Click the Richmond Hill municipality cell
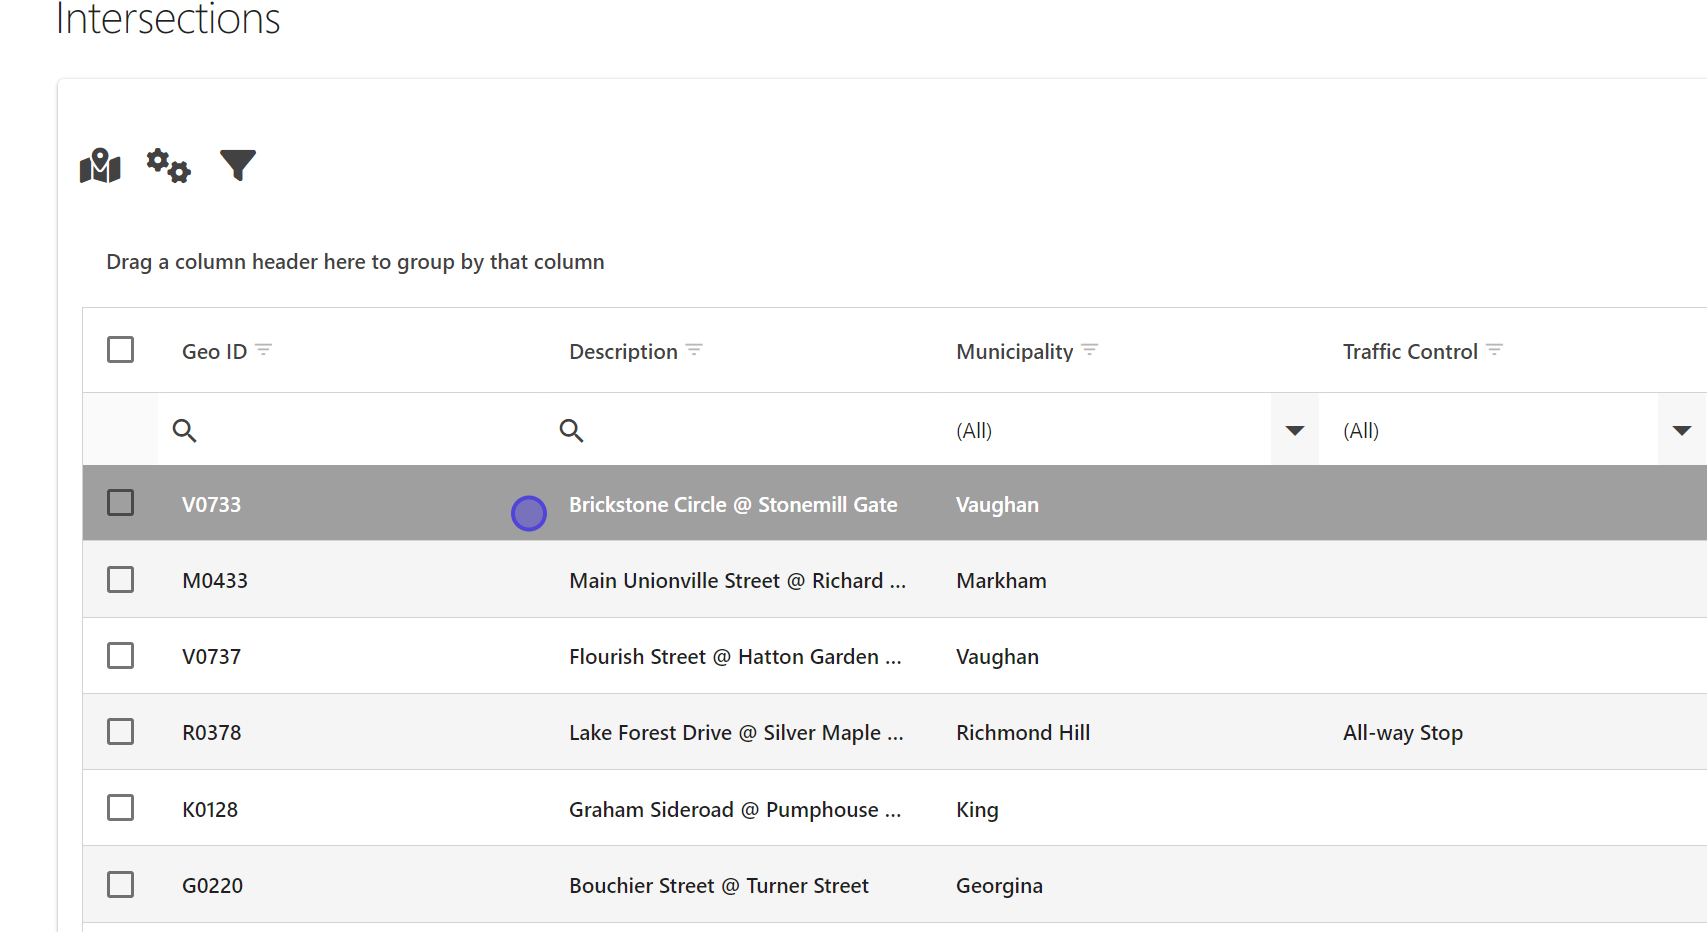This screenshot has height=932, width=1707. [x=1023, y=733]
